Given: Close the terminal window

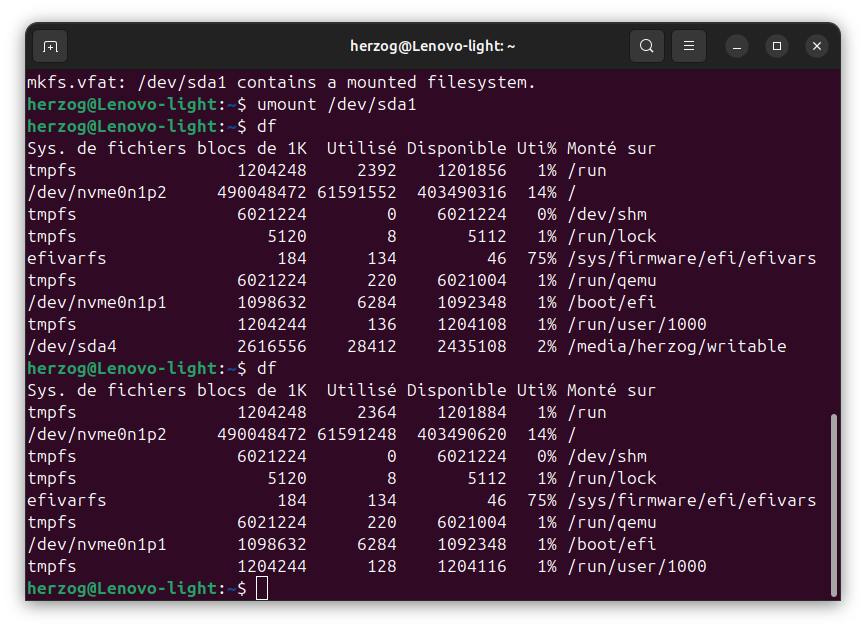Looking at the screenshot, I should click(x=817, y=46).
